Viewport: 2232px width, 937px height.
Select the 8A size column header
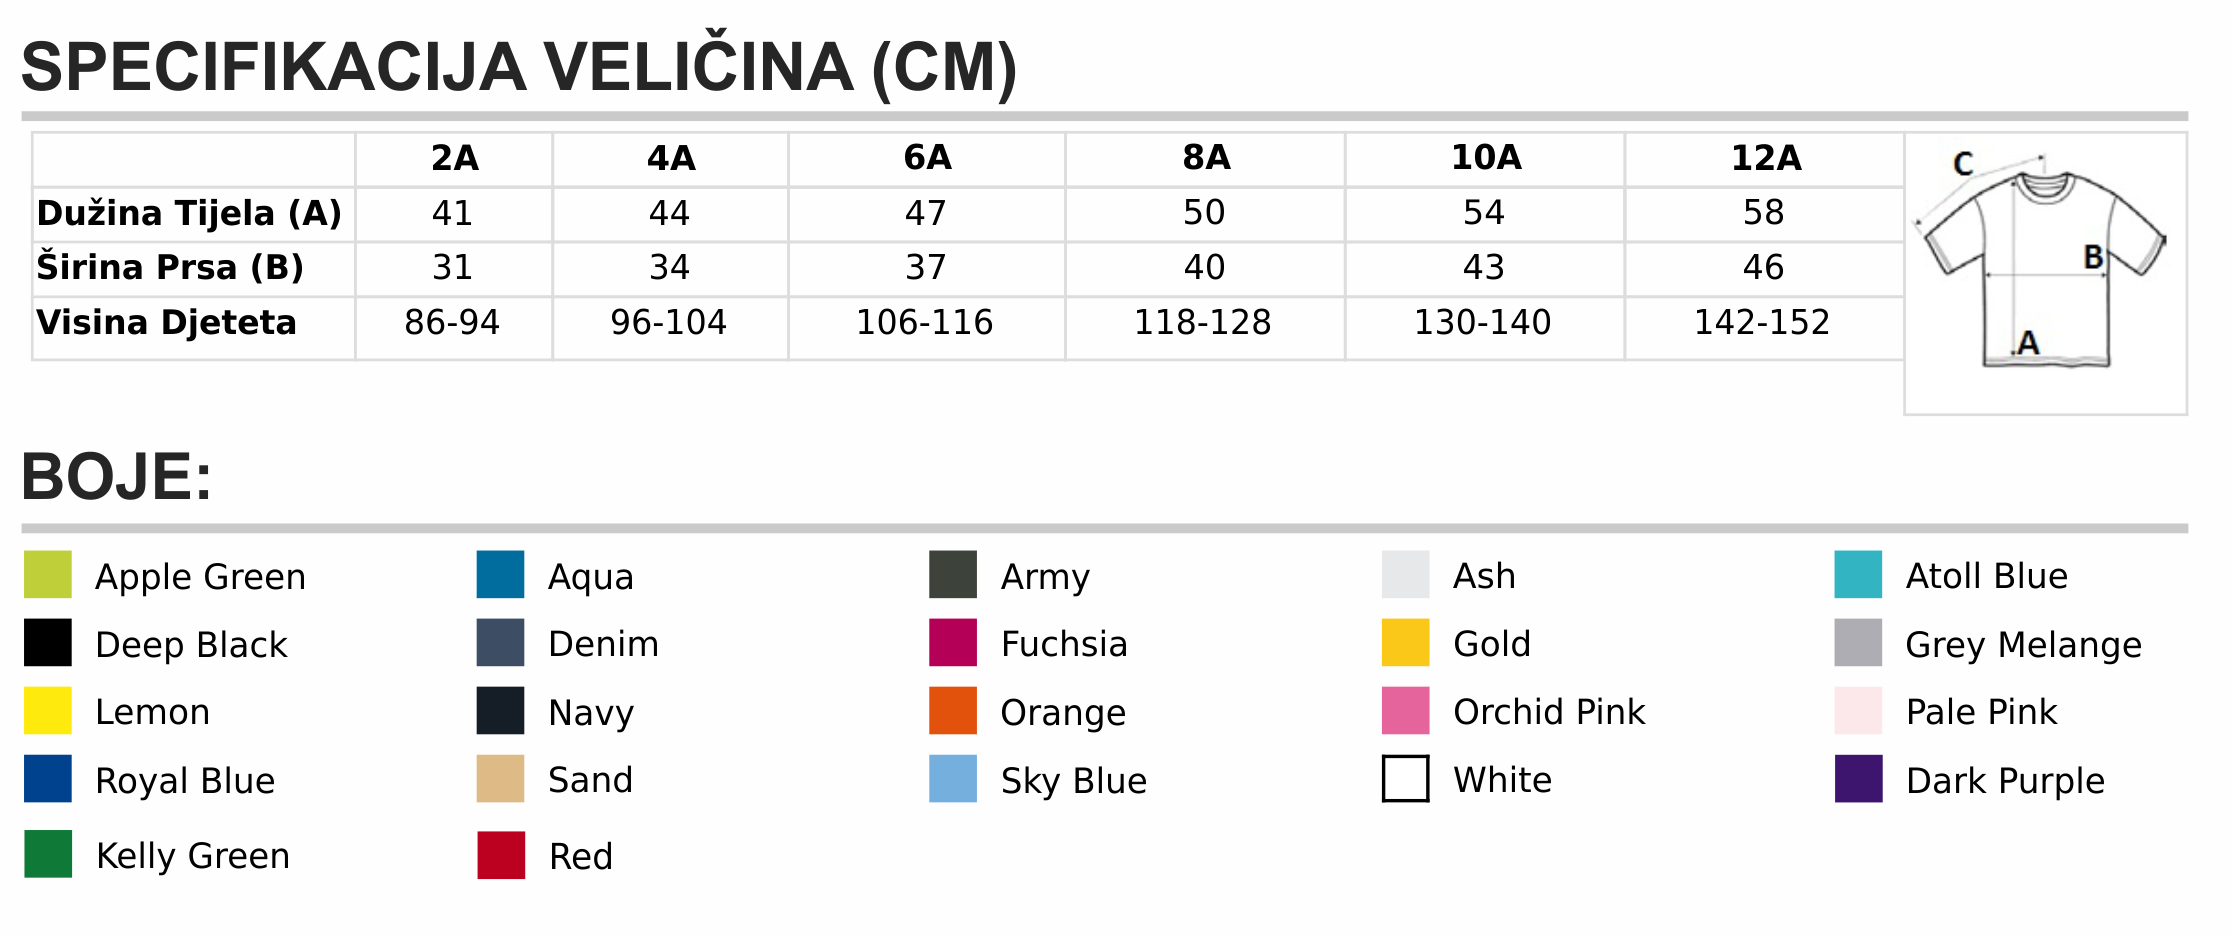[1206, 158]
